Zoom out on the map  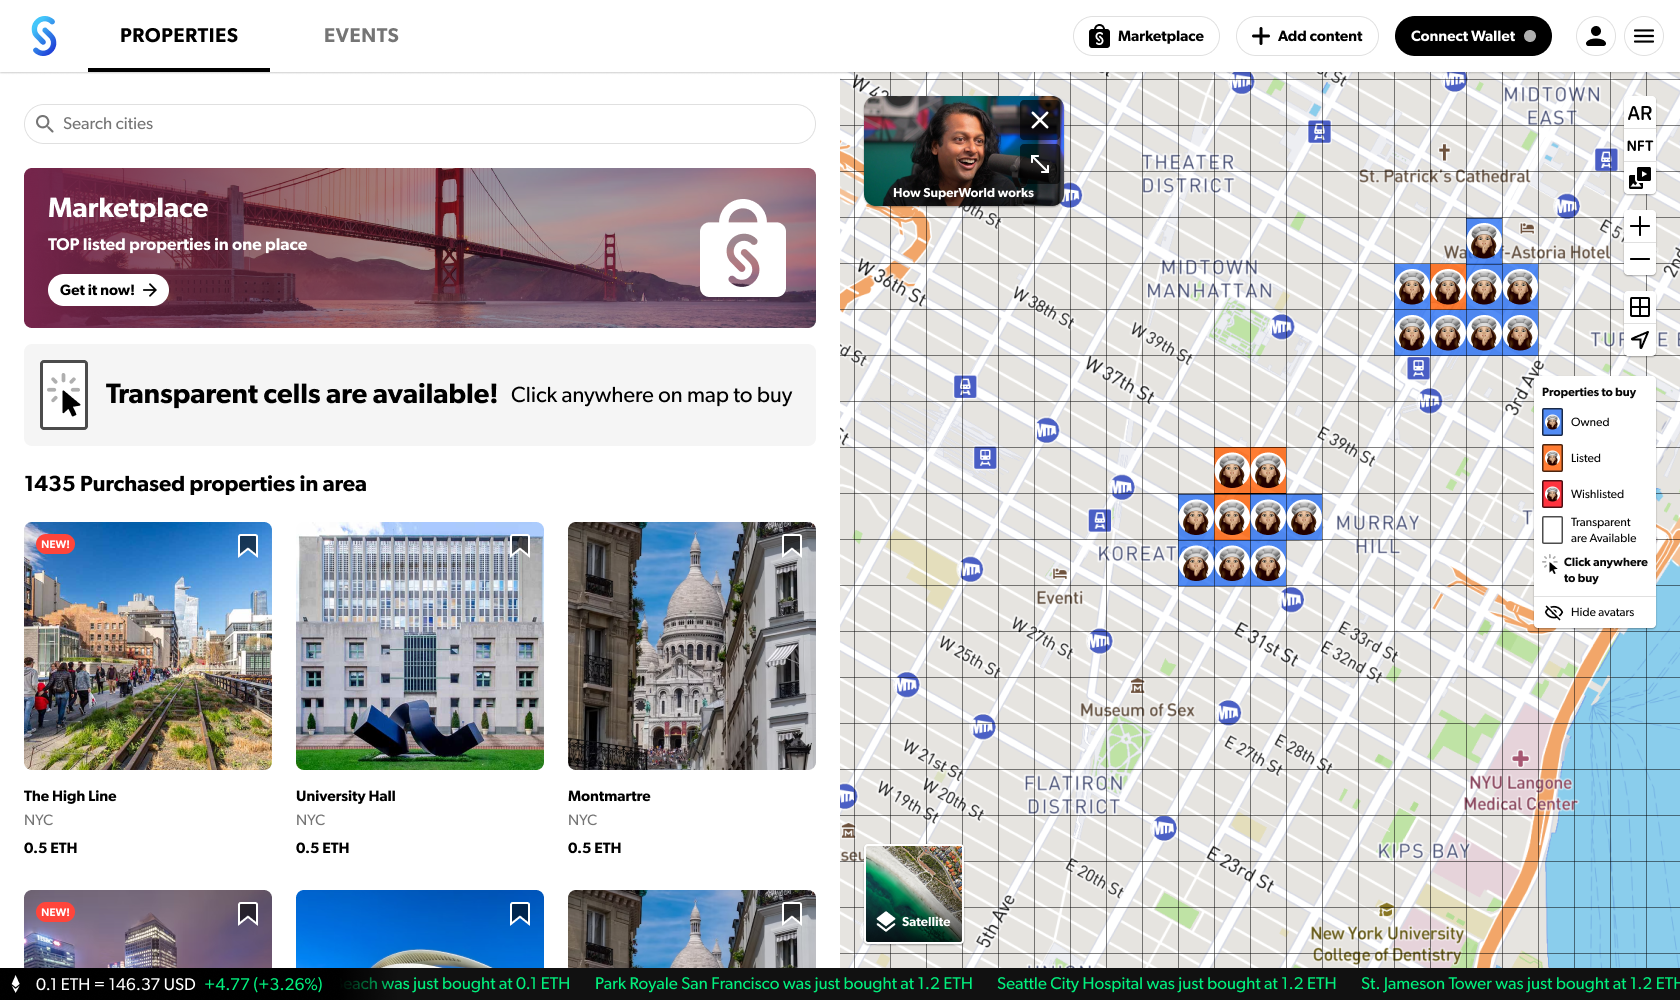(1640, 259)
